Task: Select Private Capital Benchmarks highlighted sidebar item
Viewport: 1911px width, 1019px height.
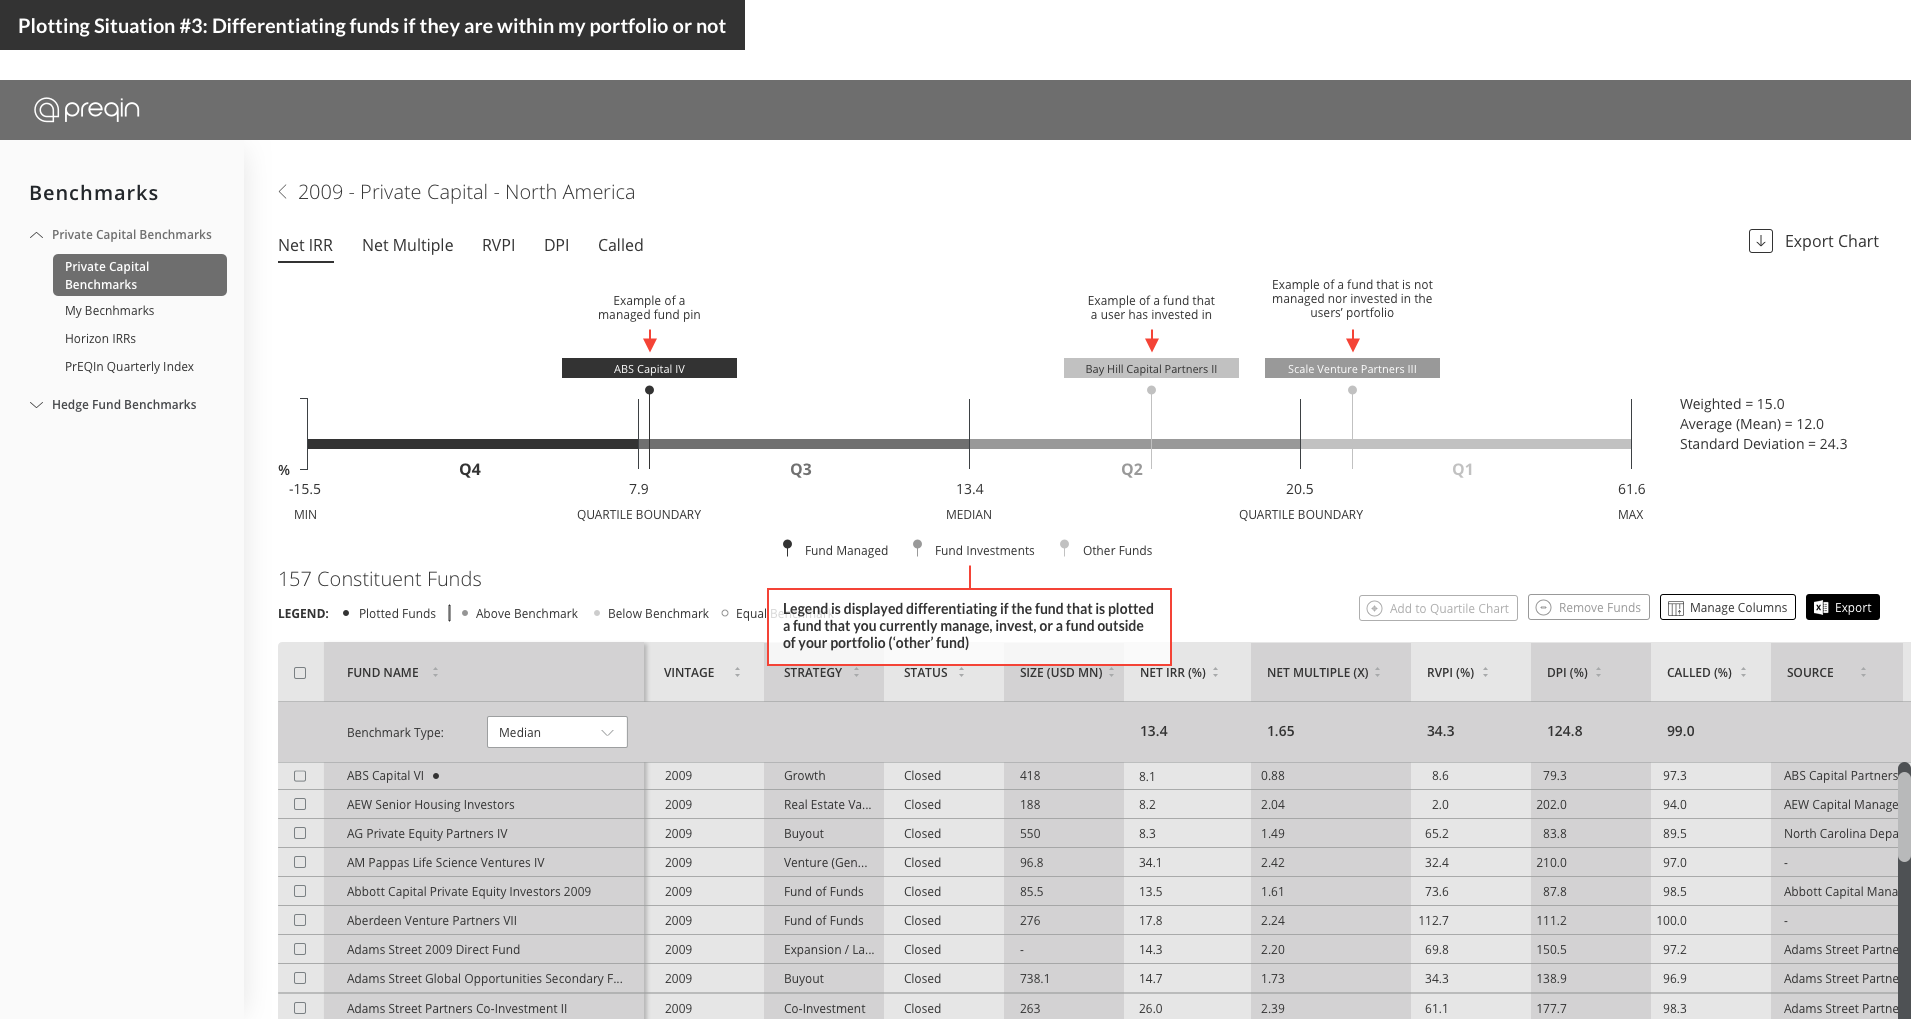Action: click(x=140, y=275)
